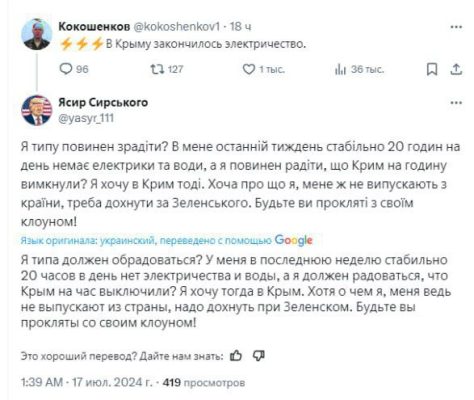Viewport: 474px width, 400px height.
Task: Retweet the Кокошенков post with 127 reposts
Action: tap(157, 69)
